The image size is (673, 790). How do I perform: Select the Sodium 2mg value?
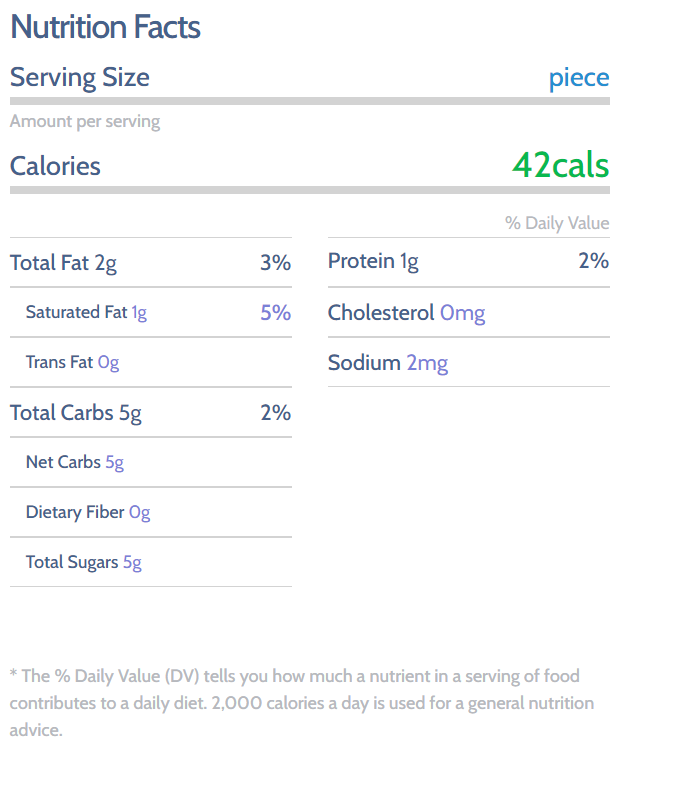(x=427, y=363)
